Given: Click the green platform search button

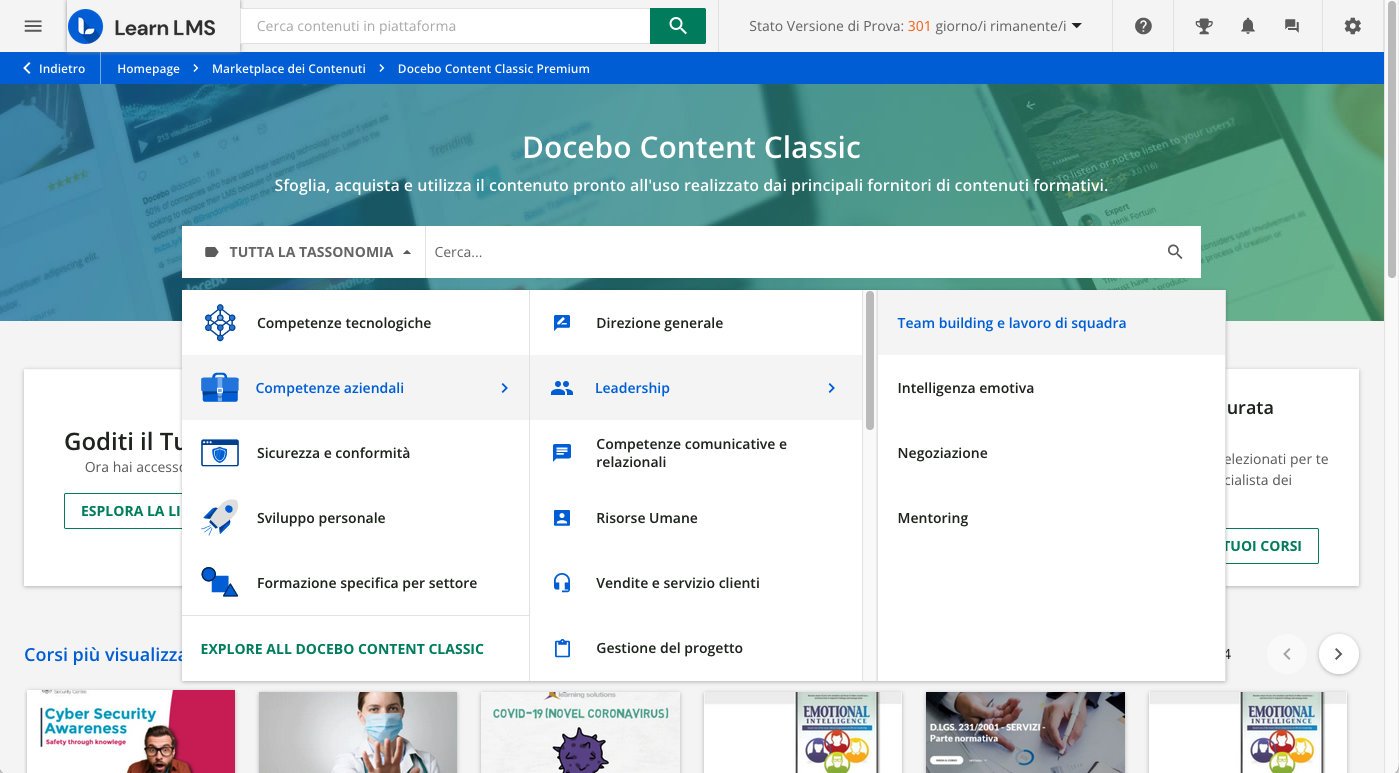Looking at the screenshot, I should point(678,26).
